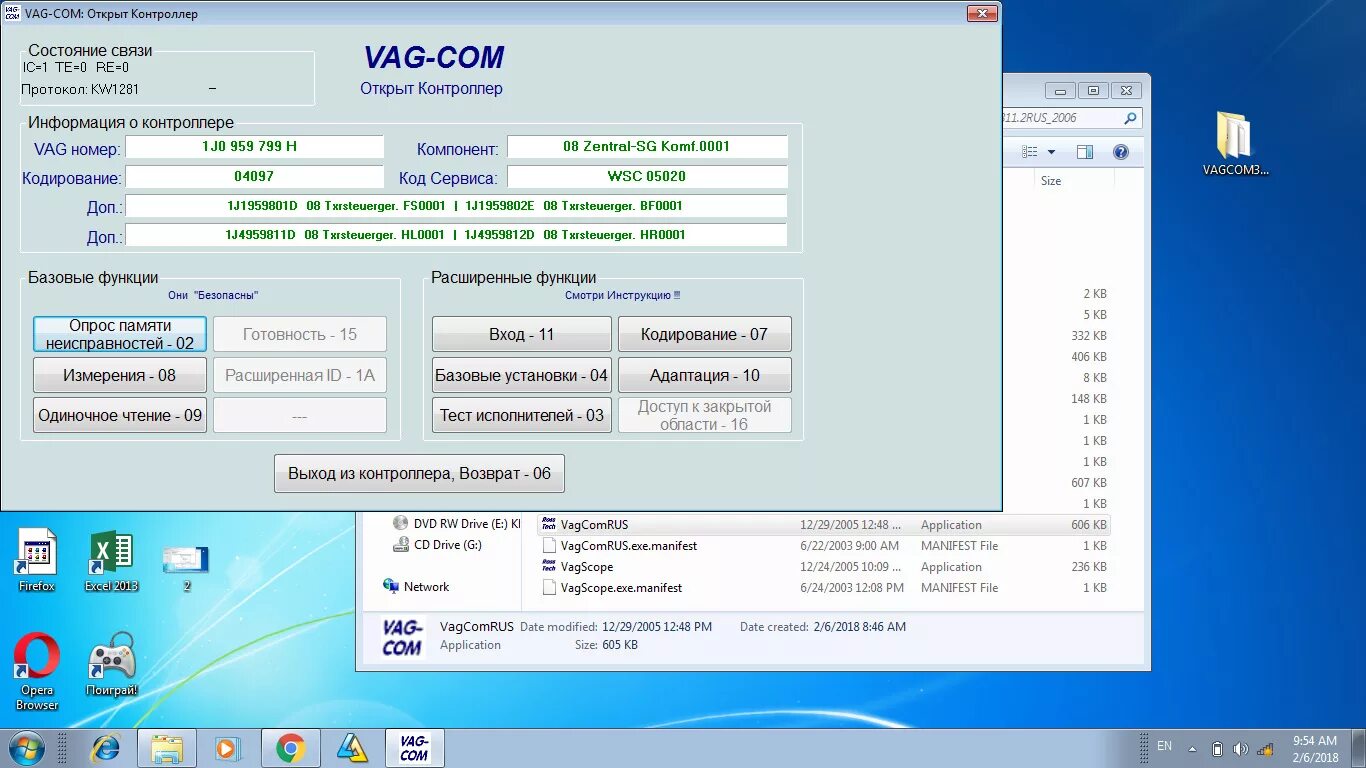Select the desktop shortcut named 2
Screen dimensions: 1366x768
tap(186, 567)
